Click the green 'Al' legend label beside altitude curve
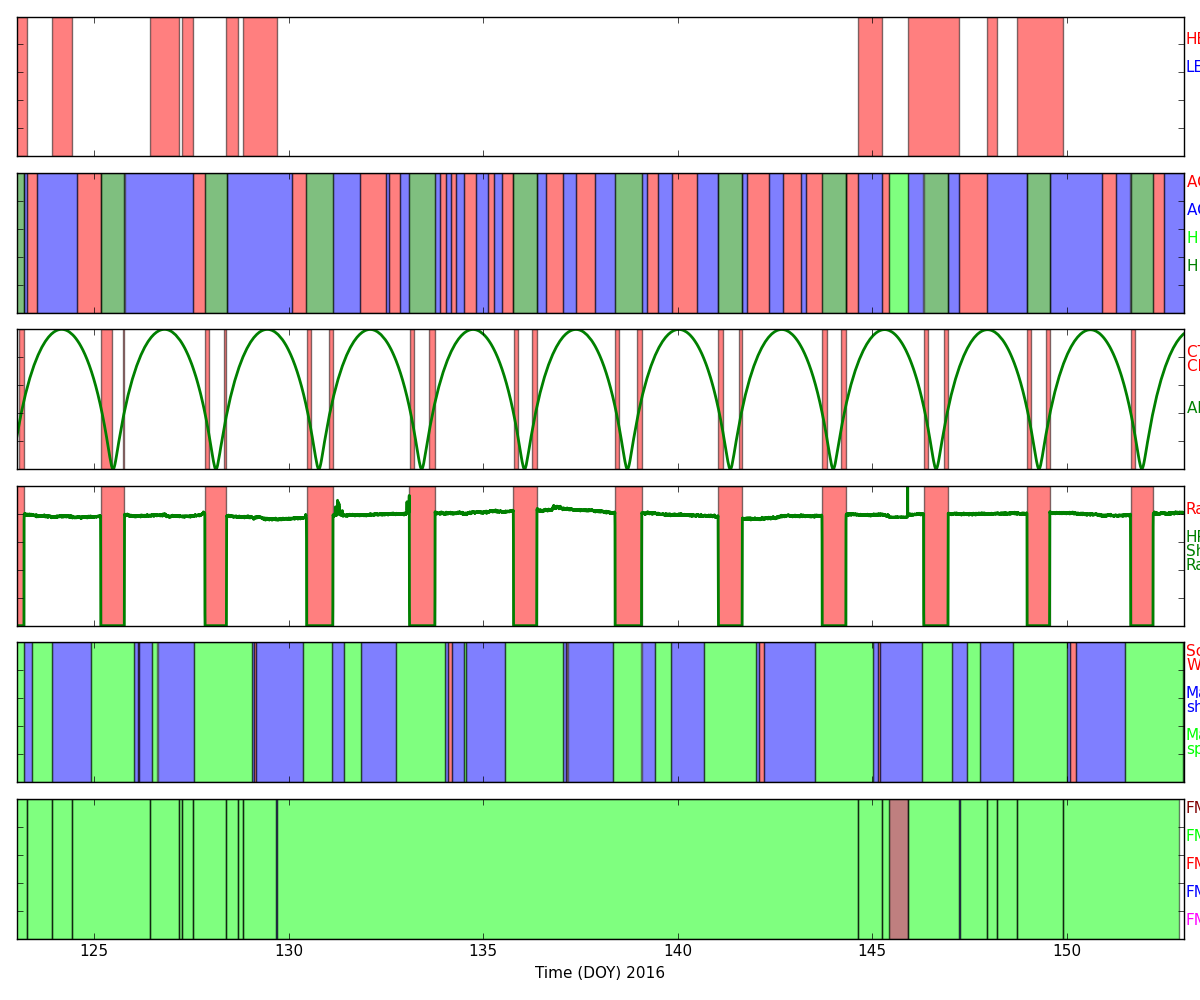Viewport: 1200px width, 1000px height. 1192,408
